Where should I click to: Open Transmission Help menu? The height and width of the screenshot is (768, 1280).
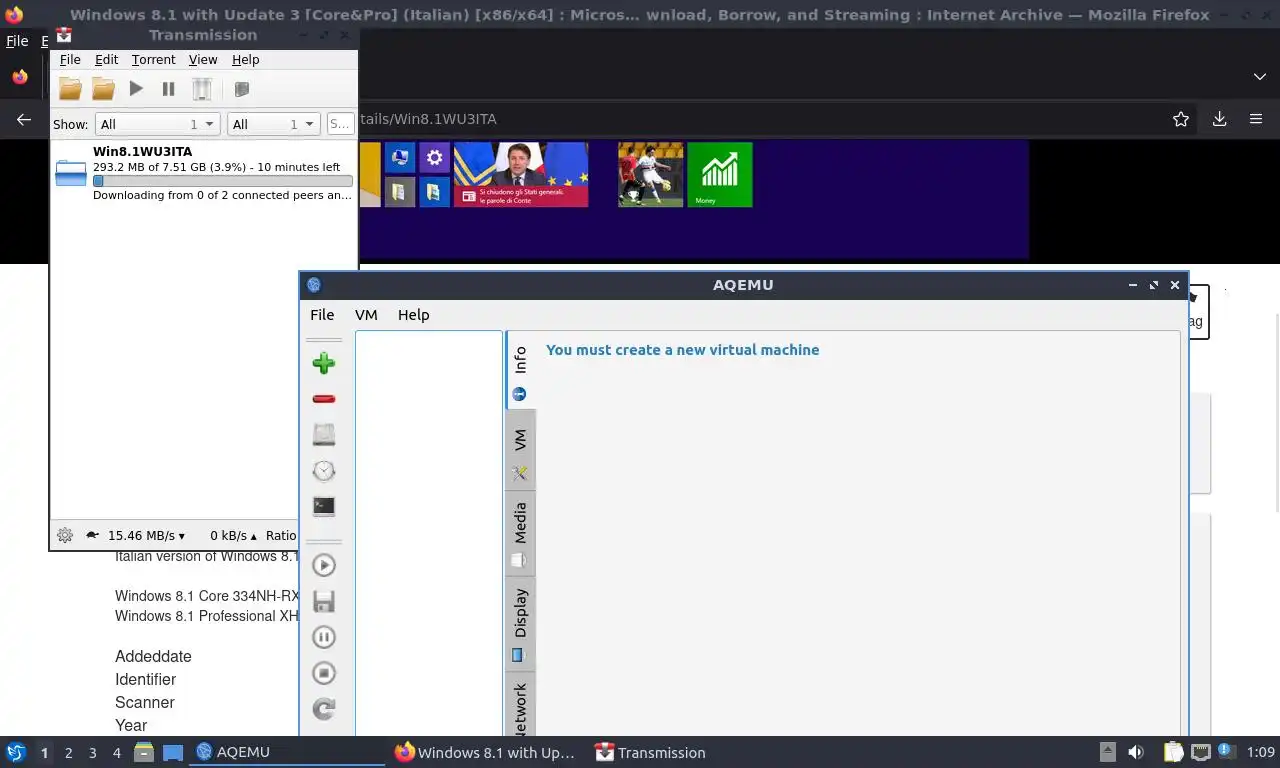coord(245,60)
